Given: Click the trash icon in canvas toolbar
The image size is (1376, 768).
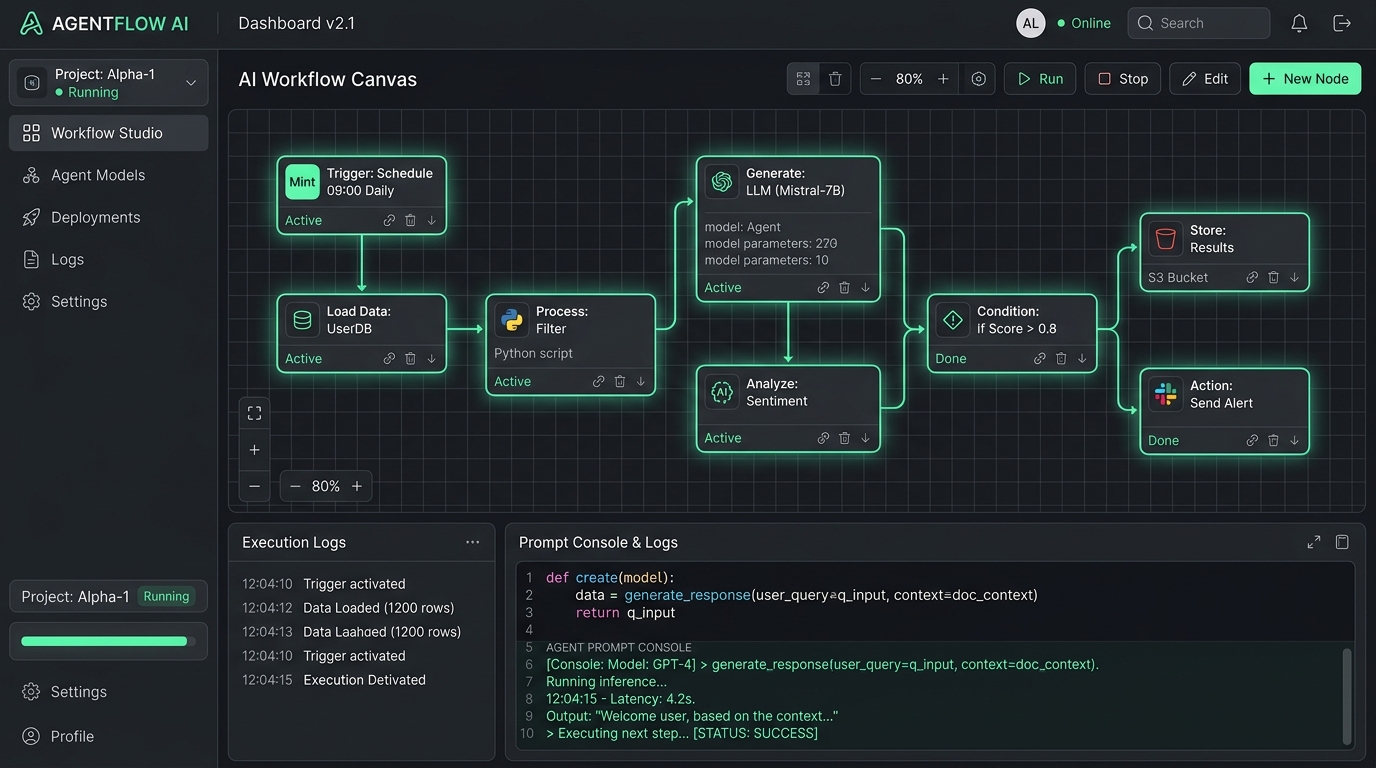Looking at the screenshot, I should click(835, 79).
